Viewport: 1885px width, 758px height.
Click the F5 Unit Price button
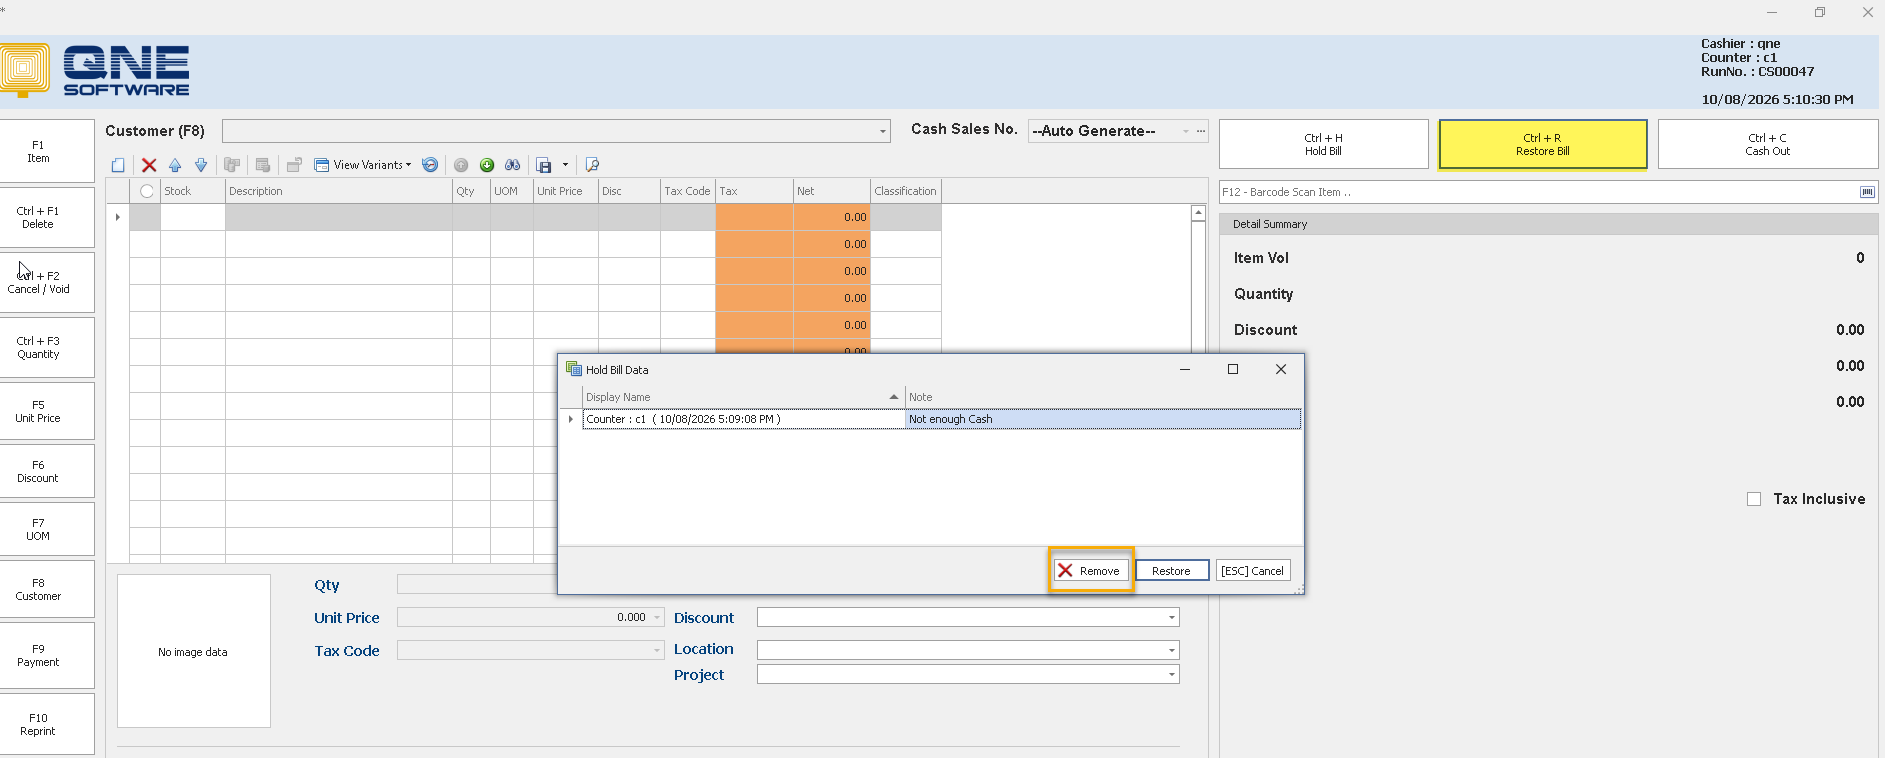pos(46,411)
